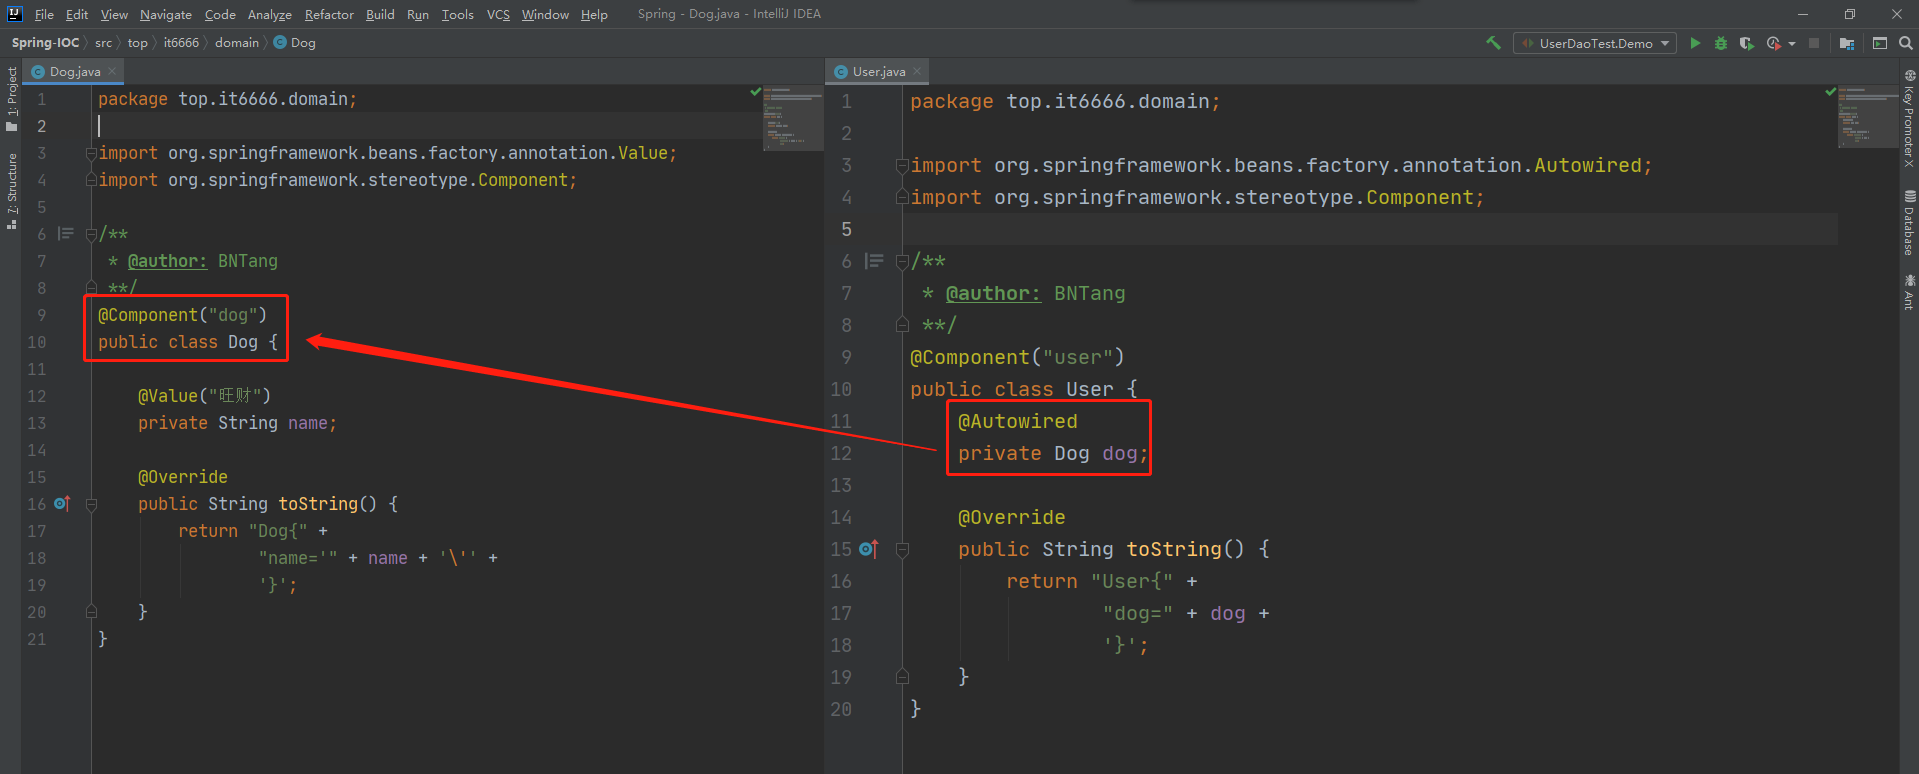Open the VCS menu
Screen dimensions: 1919x774
[498, 14]
